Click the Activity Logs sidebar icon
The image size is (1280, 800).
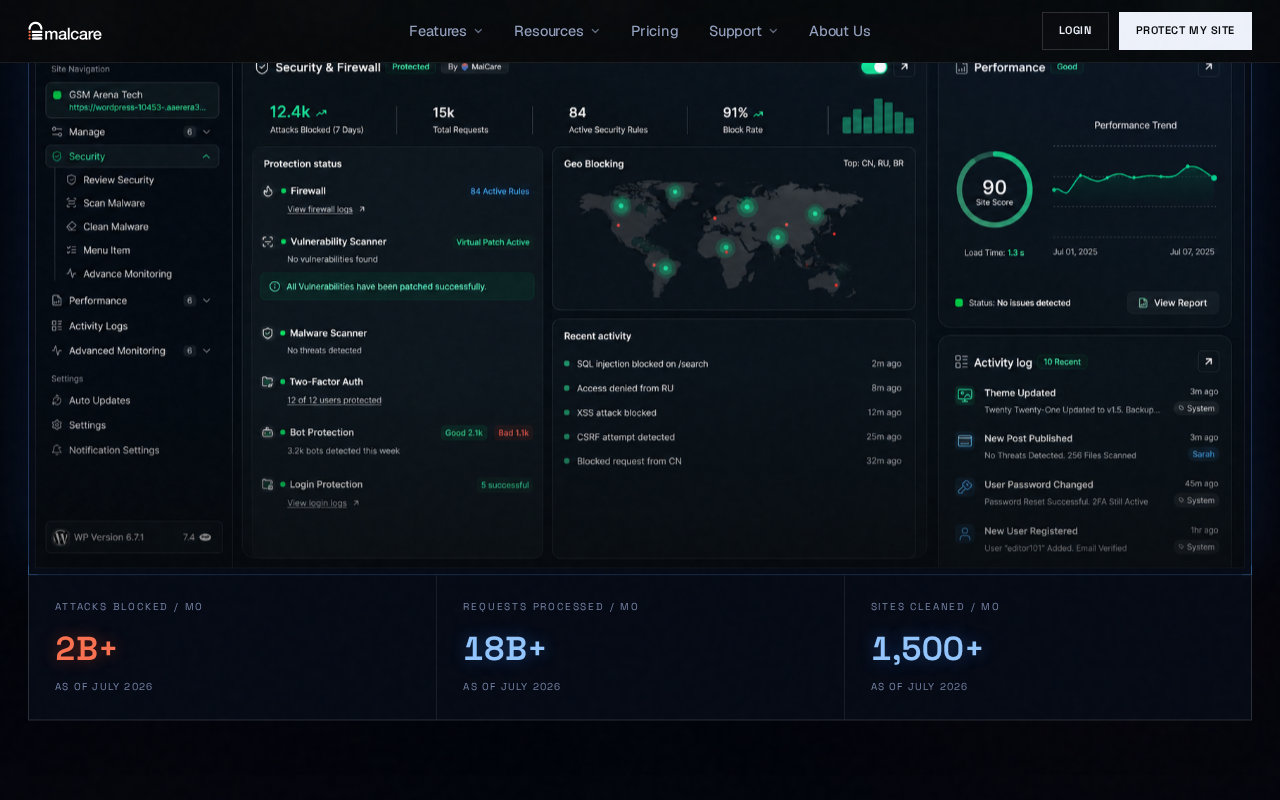coord(57,326)
